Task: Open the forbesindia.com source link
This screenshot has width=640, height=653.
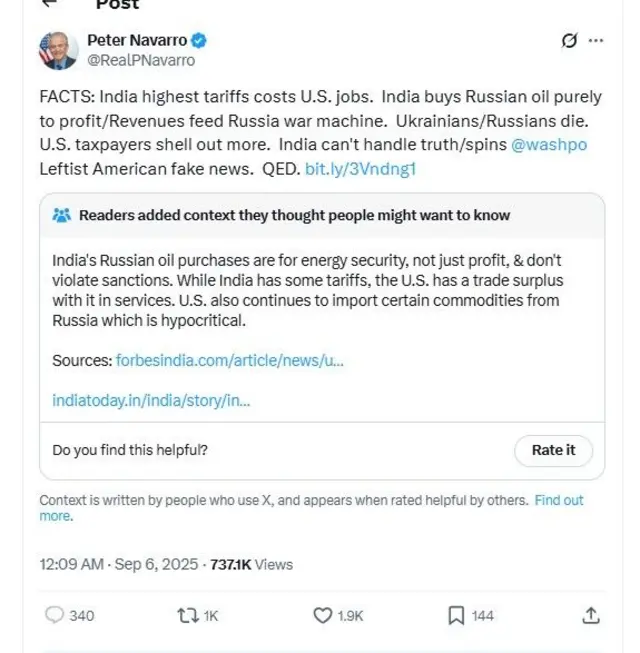Action: [229, 359]
